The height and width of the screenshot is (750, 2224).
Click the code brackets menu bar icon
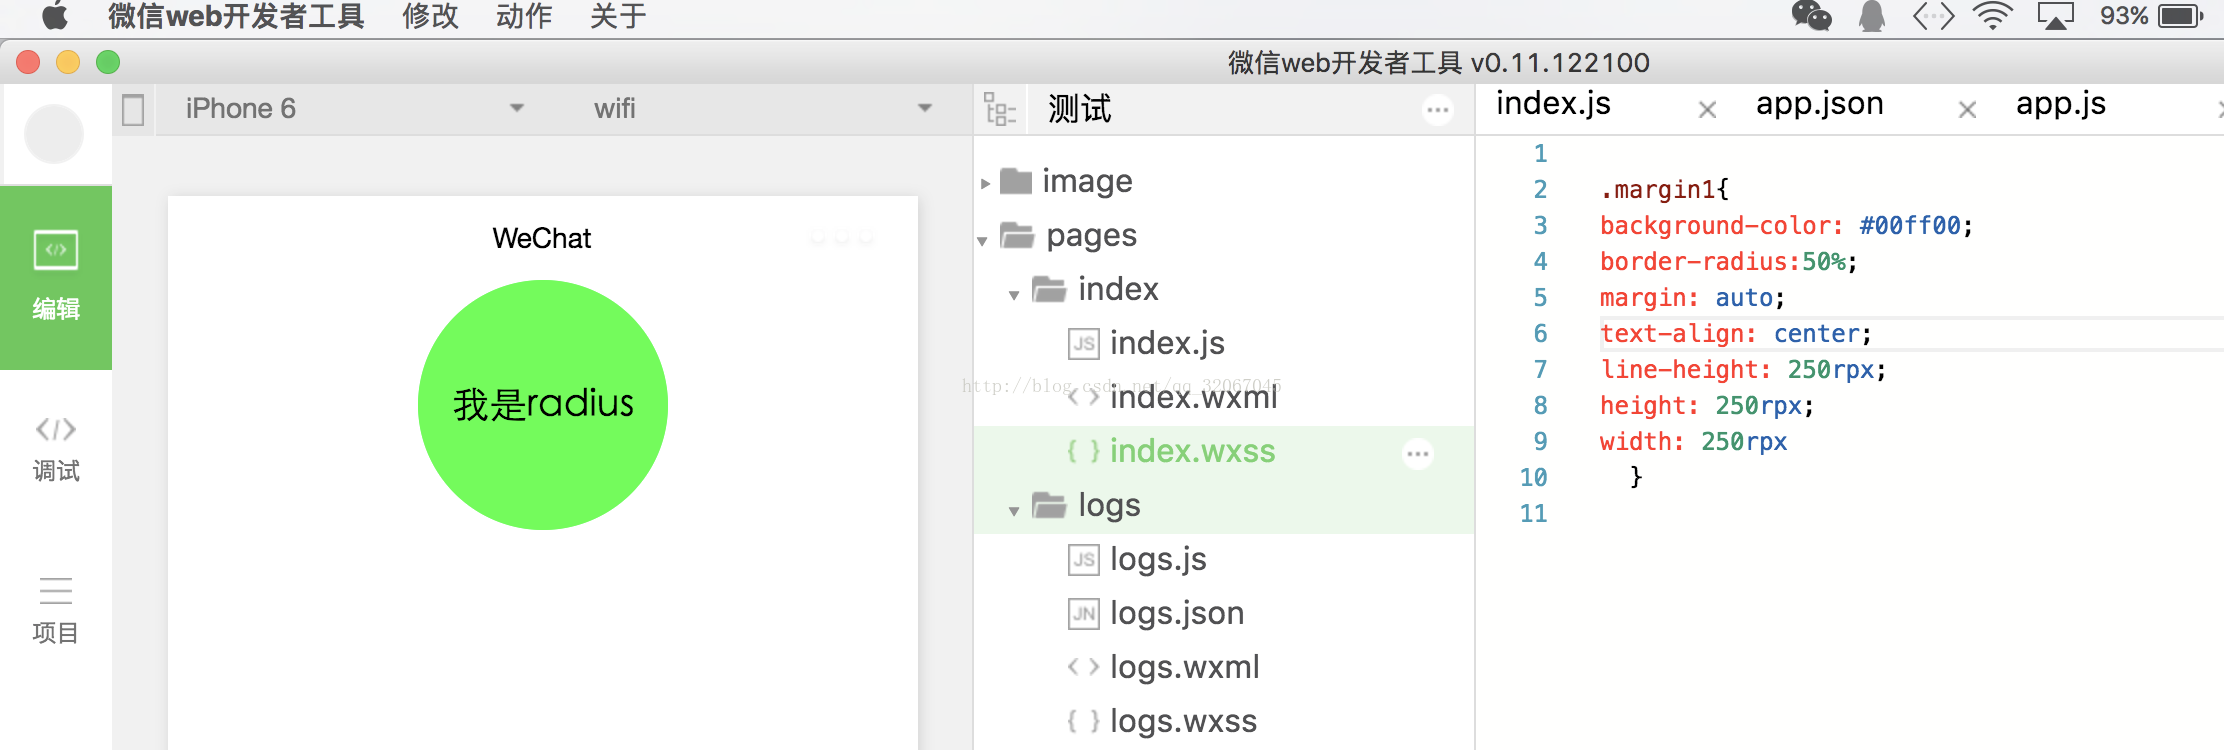tap(1933, 16)
